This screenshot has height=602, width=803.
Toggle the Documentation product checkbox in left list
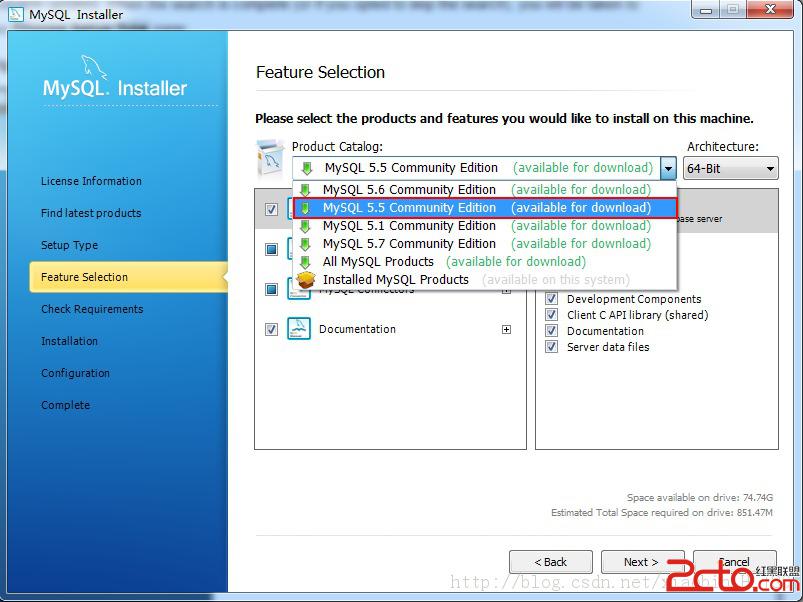(271, 329)
